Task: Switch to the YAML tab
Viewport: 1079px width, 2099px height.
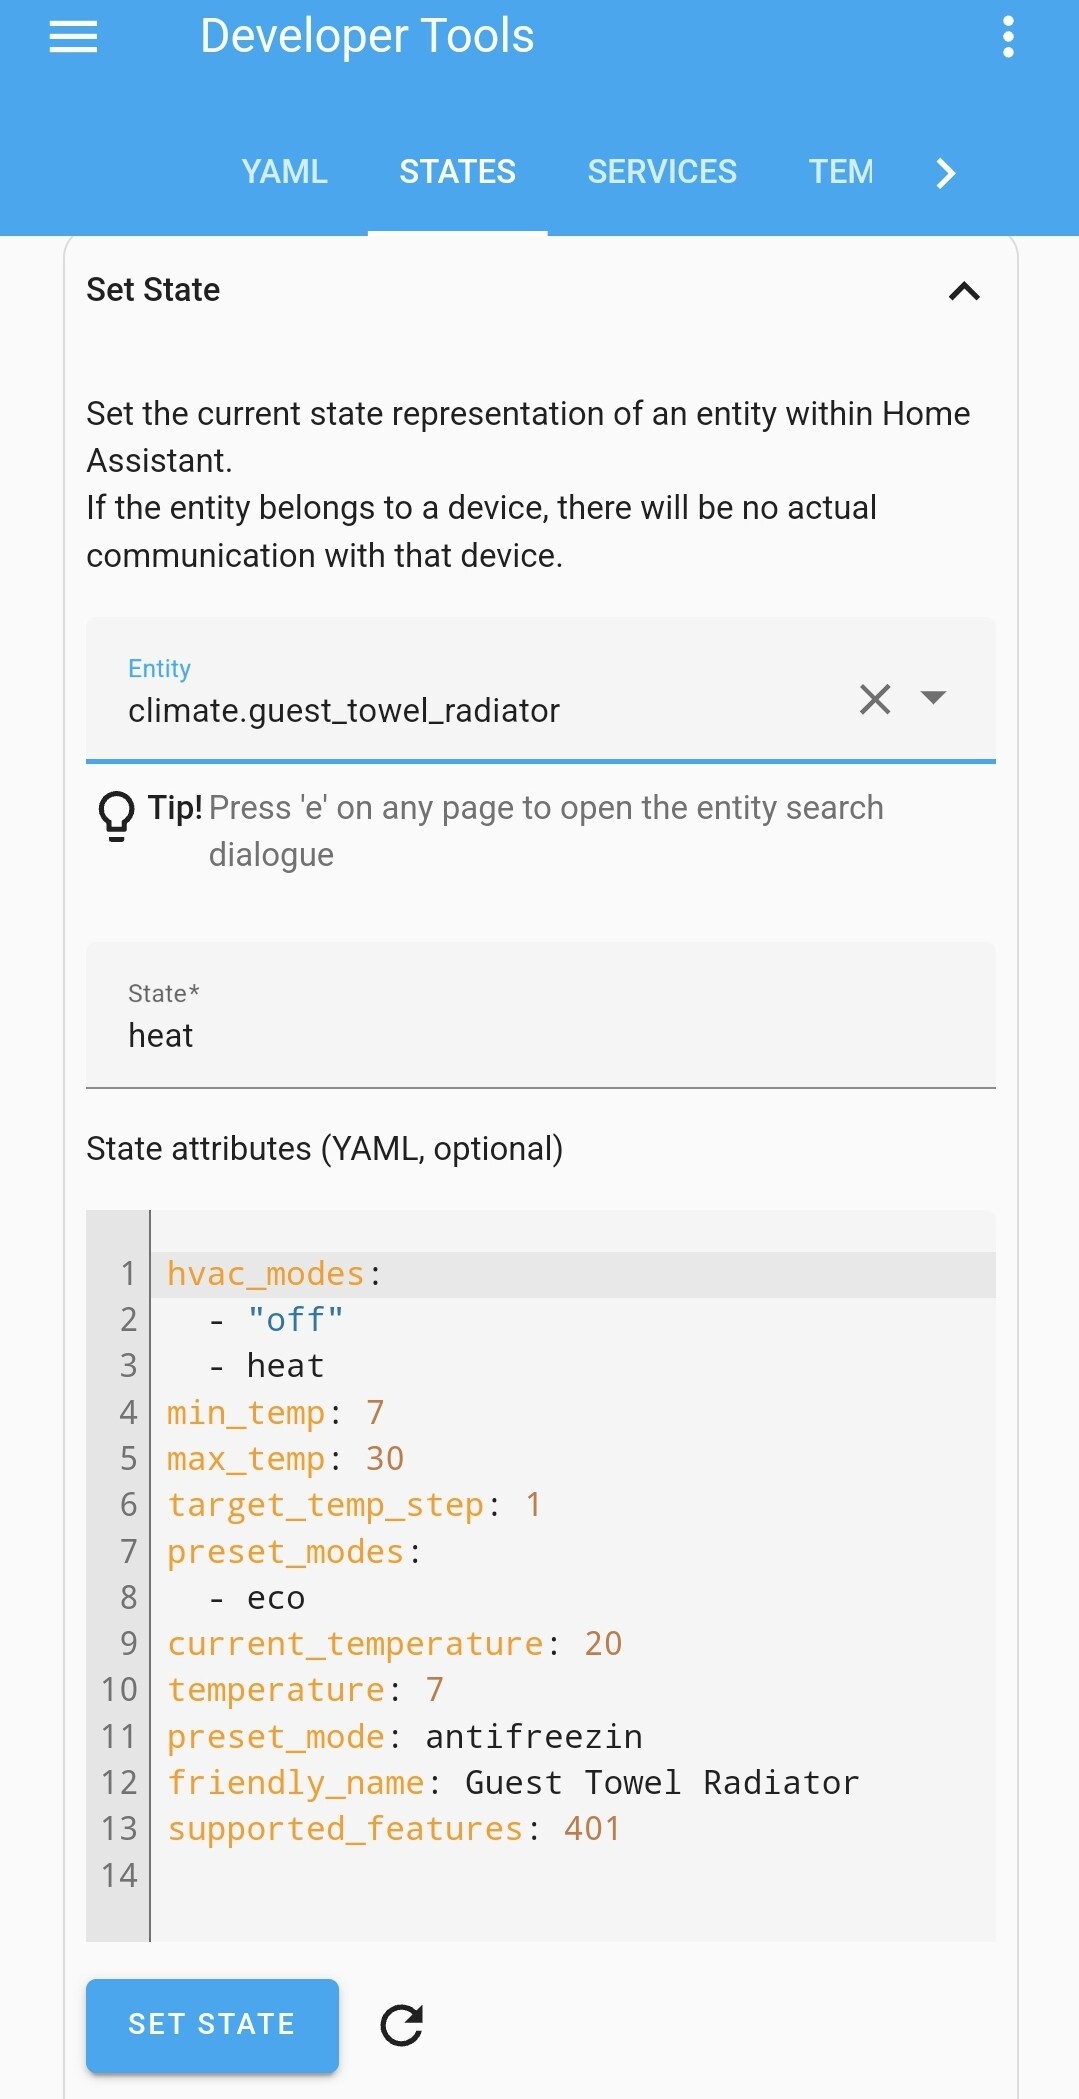Action: coord(284,172)
